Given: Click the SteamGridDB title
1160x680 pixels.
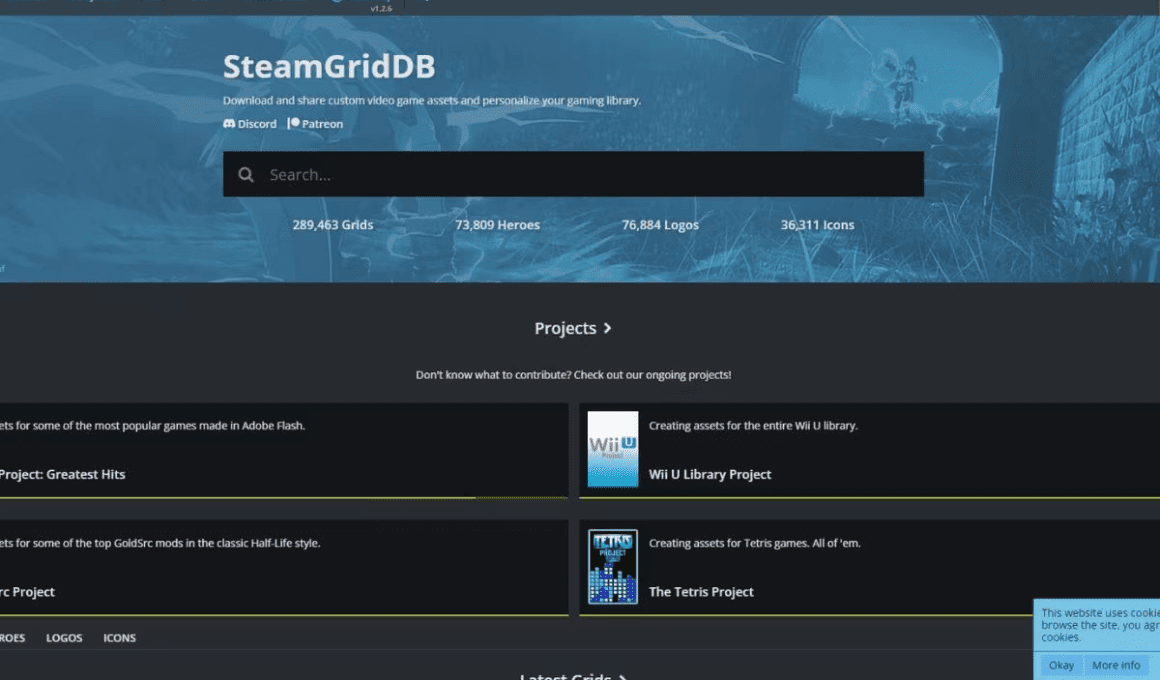Looking at the screenshot, I should (x=329, y=67).
